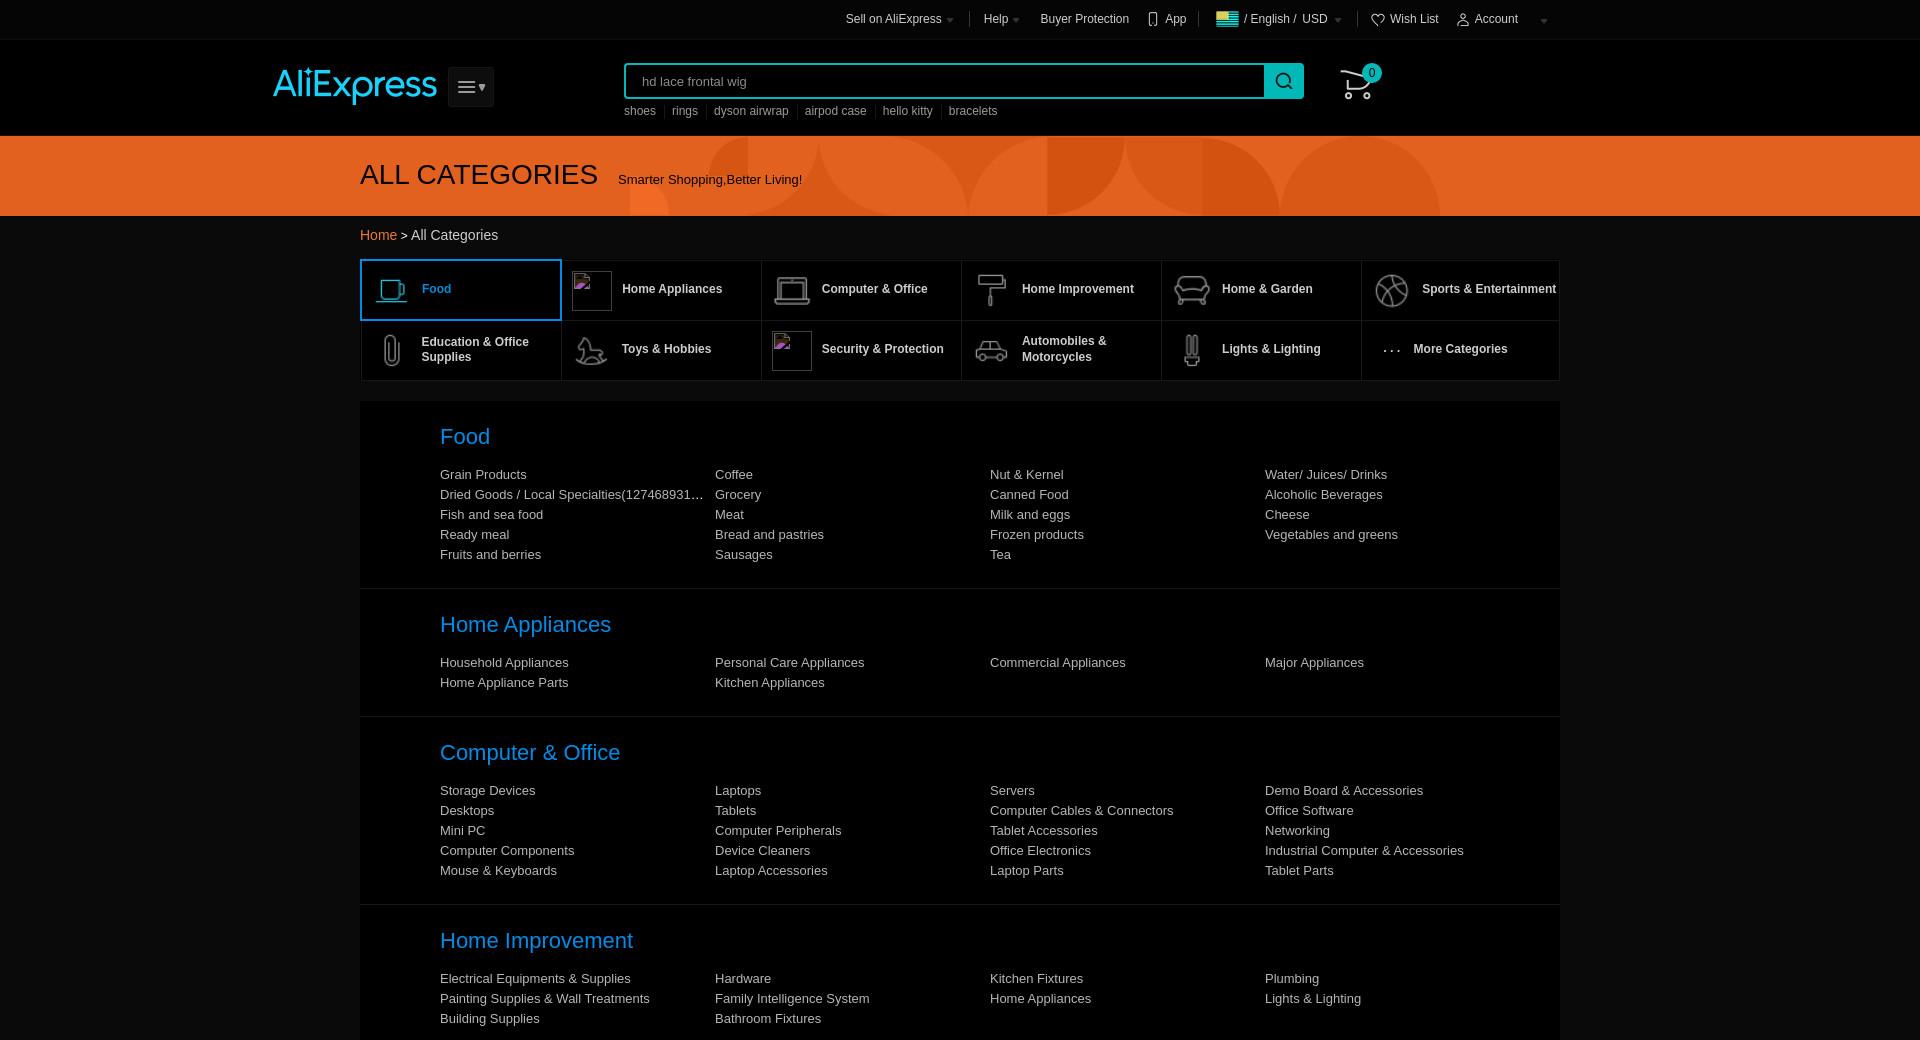Open the Computer & Office section heading

(530, 753)
